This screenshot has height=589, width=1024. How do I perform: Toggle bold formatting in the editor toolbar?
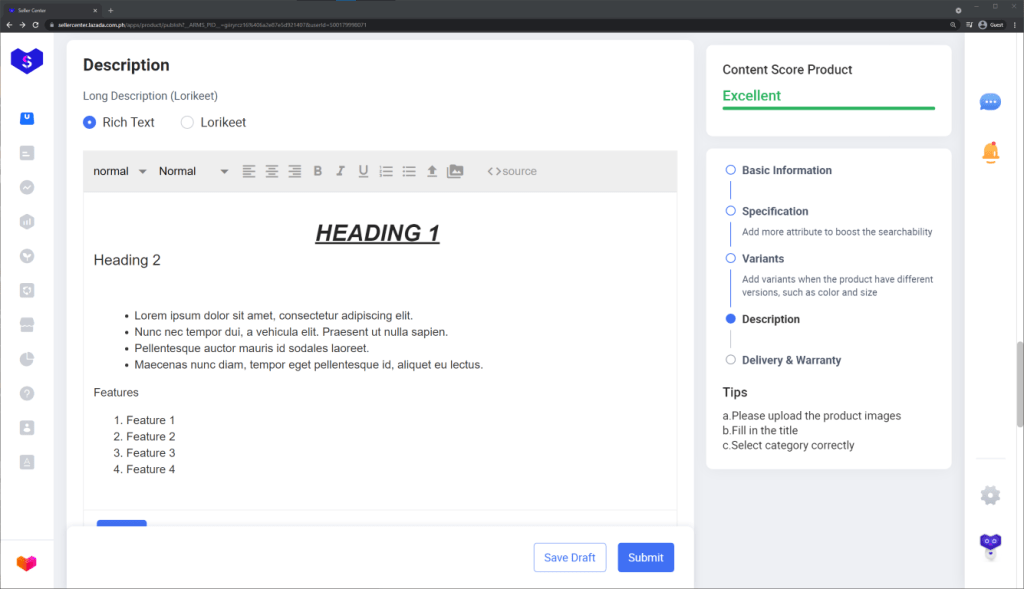[x=318, y=171]
